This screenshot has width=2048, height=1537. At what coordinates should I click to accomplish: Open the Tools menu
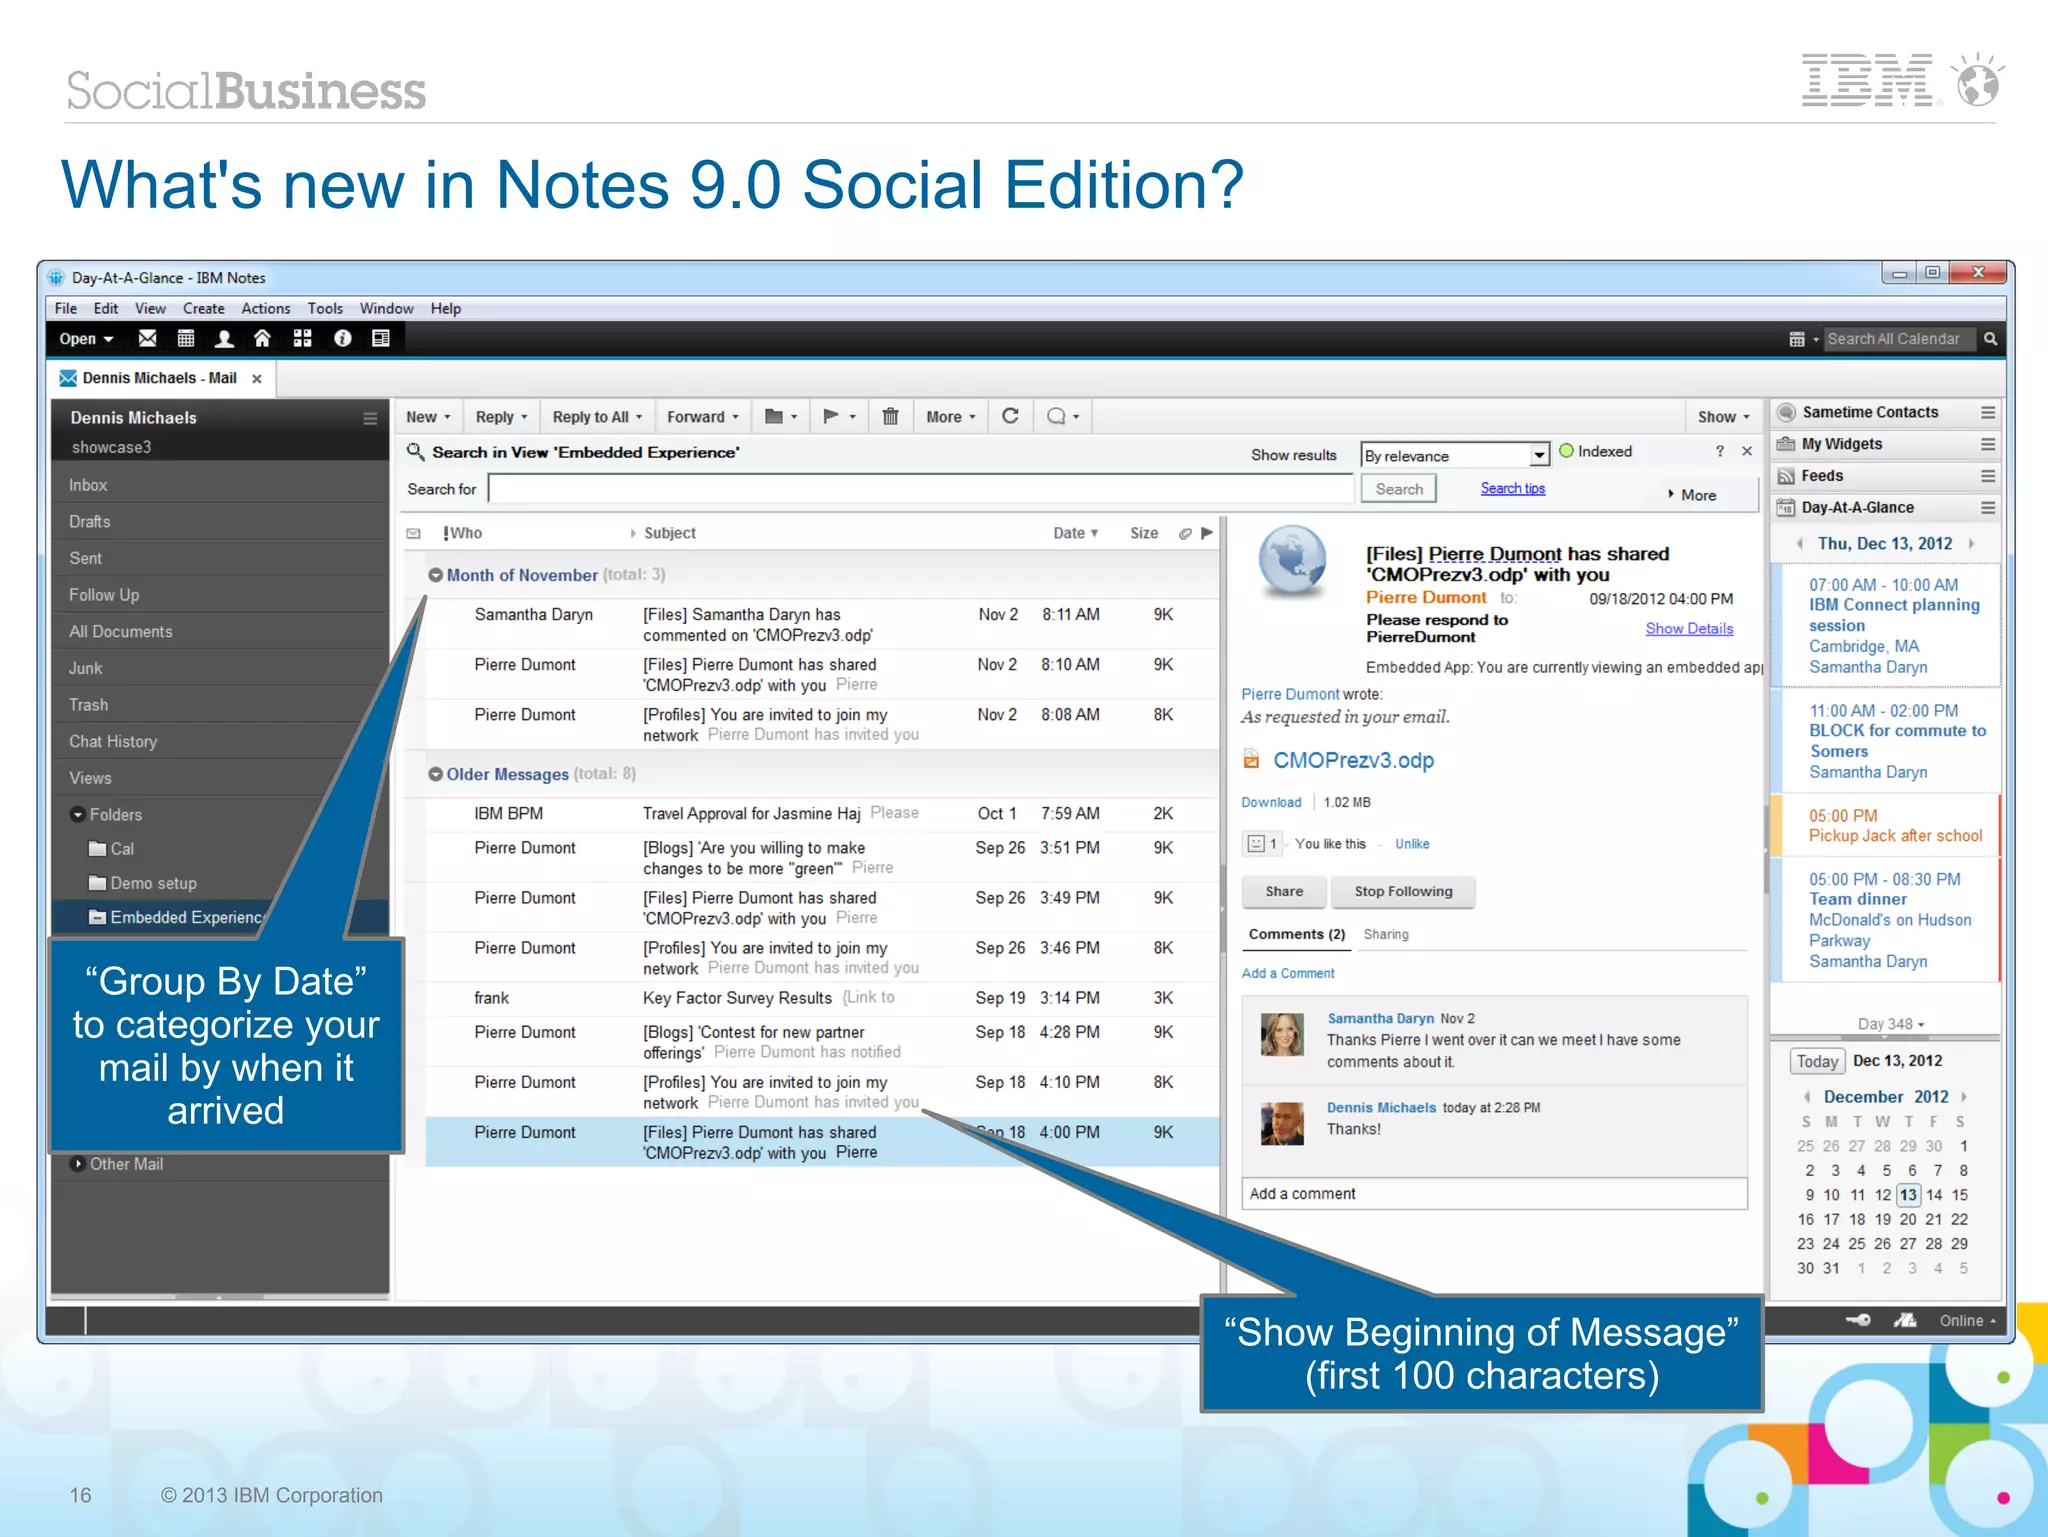pos(325,309)
